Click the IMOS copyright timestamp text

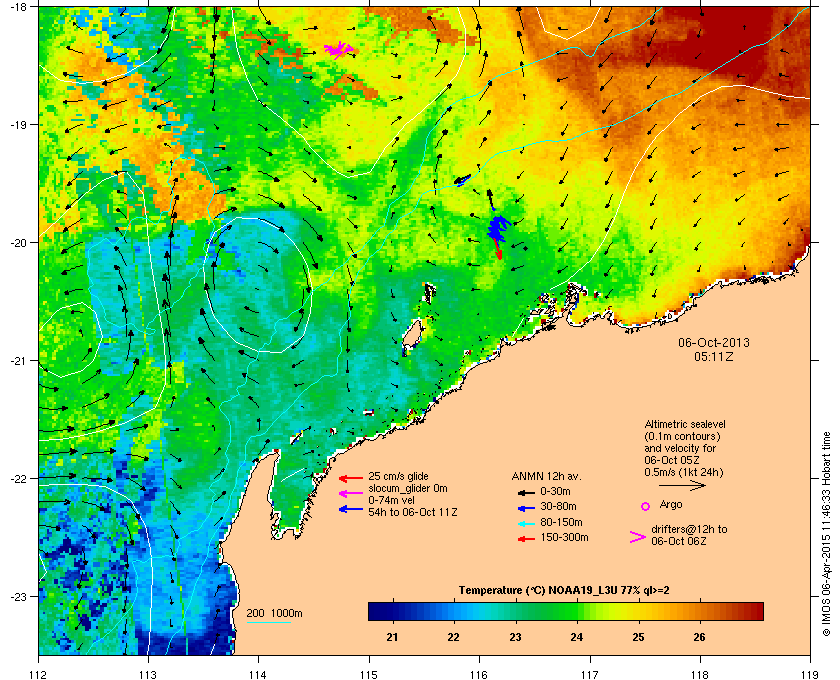point(826,536)
